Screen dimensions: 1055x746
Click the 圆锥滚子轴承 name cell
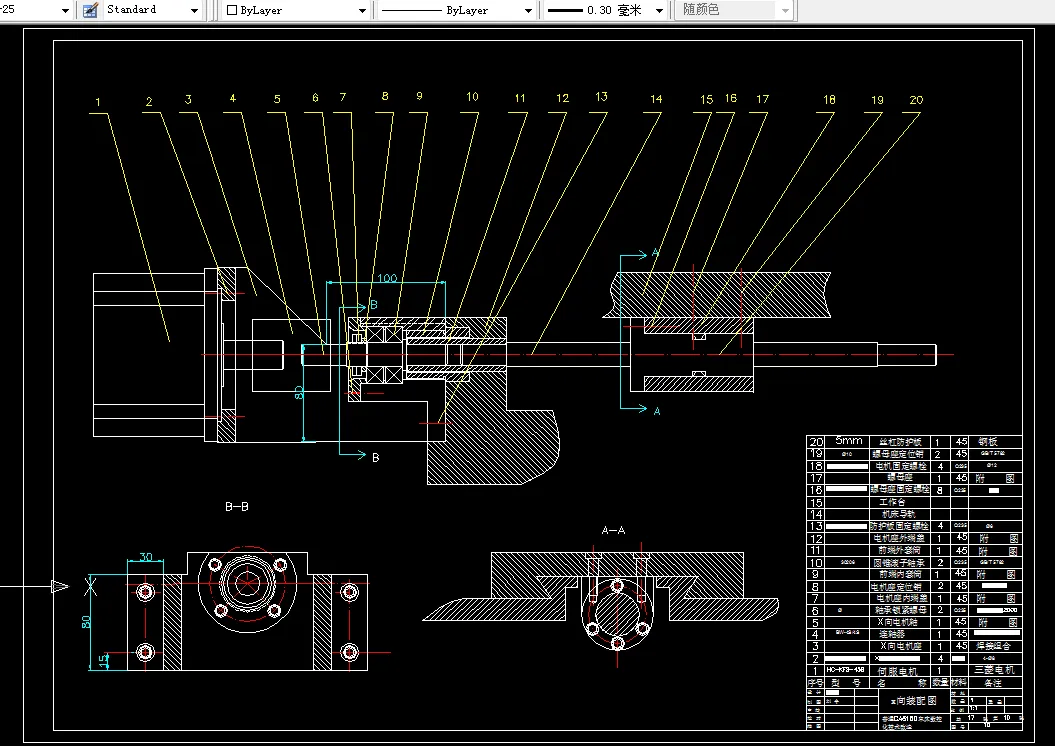click(x=899, y=562)
